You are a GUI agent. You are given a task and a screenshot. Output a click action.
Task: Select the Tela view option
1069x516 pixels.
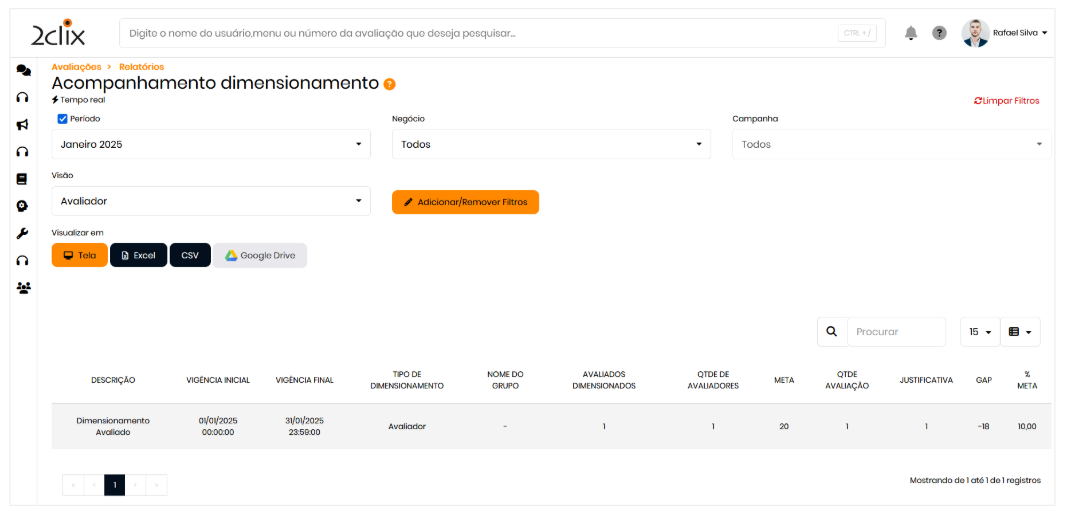(x=79, y=255)
